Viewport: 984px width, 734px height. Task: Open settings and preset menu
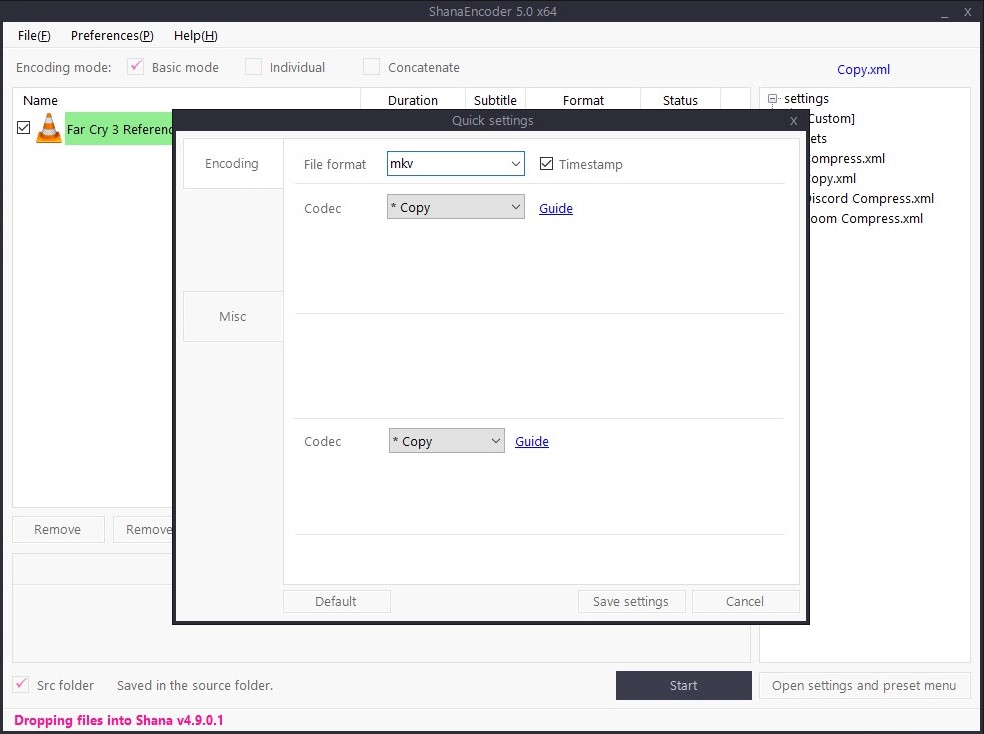864,685
